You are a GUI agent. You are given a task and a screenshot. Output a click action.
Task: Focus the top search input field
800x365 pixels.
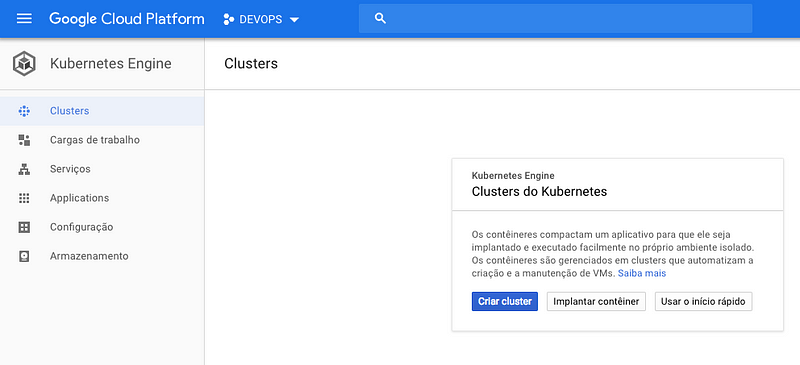[x=555, y=19]
